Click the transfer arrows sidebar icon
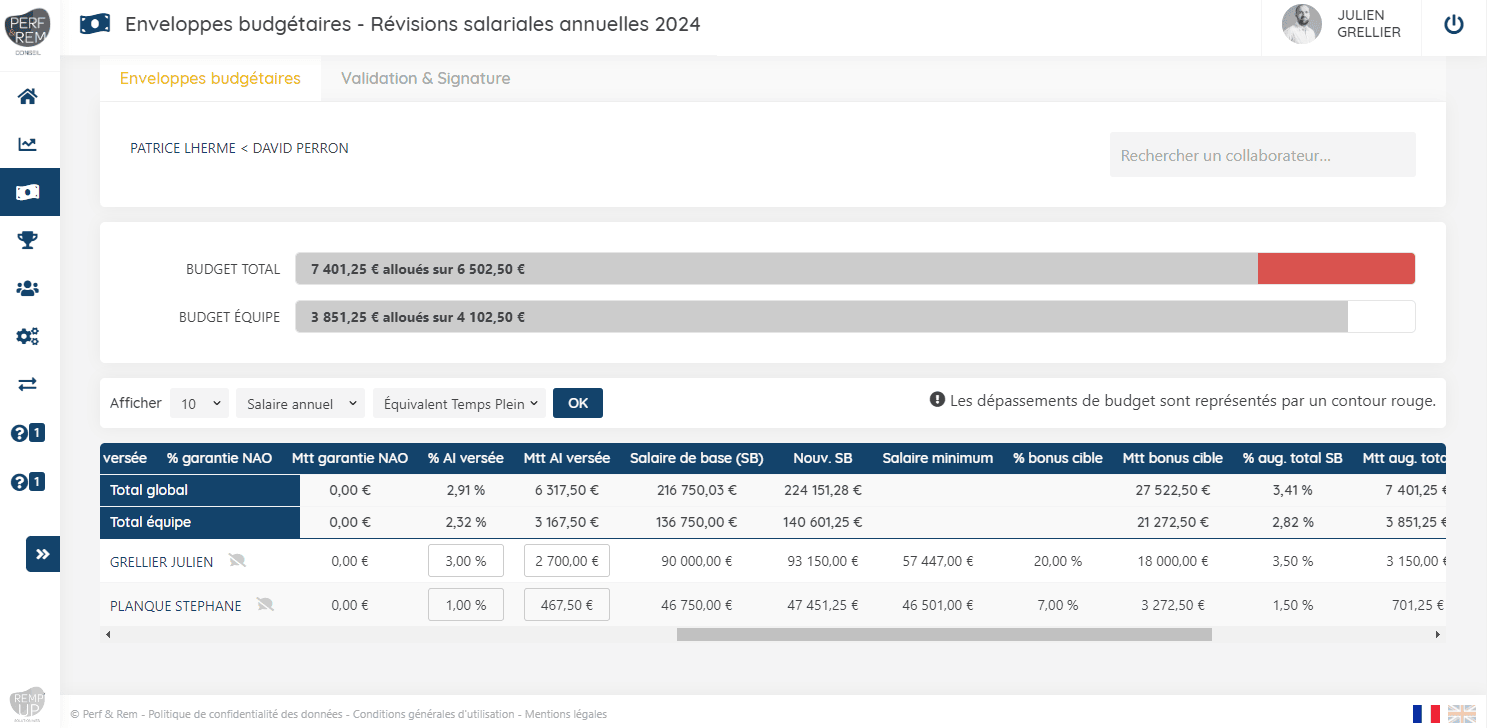1487x728 pixels. 28,384
